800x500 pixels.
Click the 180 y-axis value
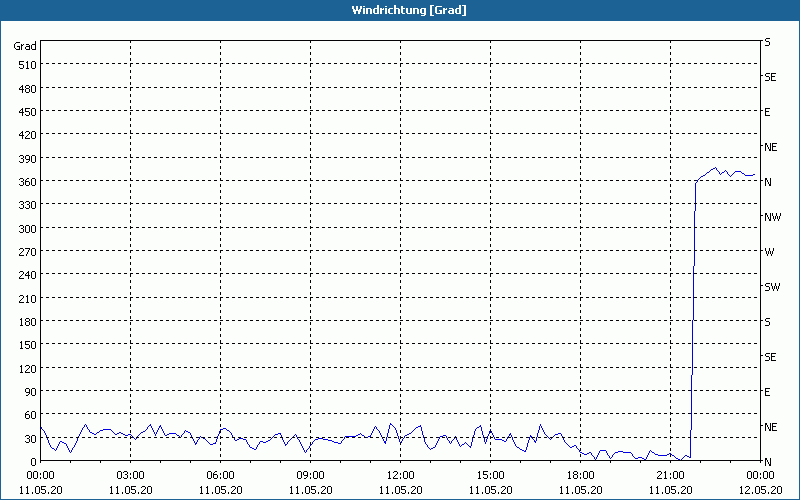click(x=28, y=322)
